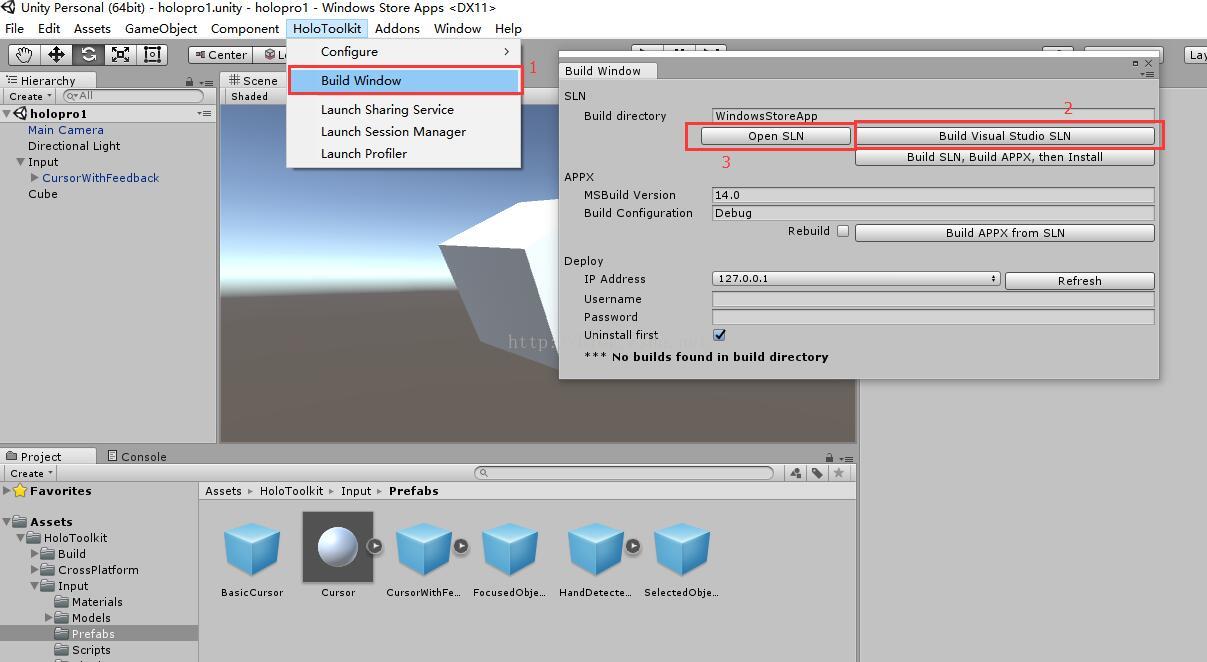Choose Build Window from HoloToolkit menu
Image resolution: width=1207 pixels, height=662 pixels.
pos(404,81)
